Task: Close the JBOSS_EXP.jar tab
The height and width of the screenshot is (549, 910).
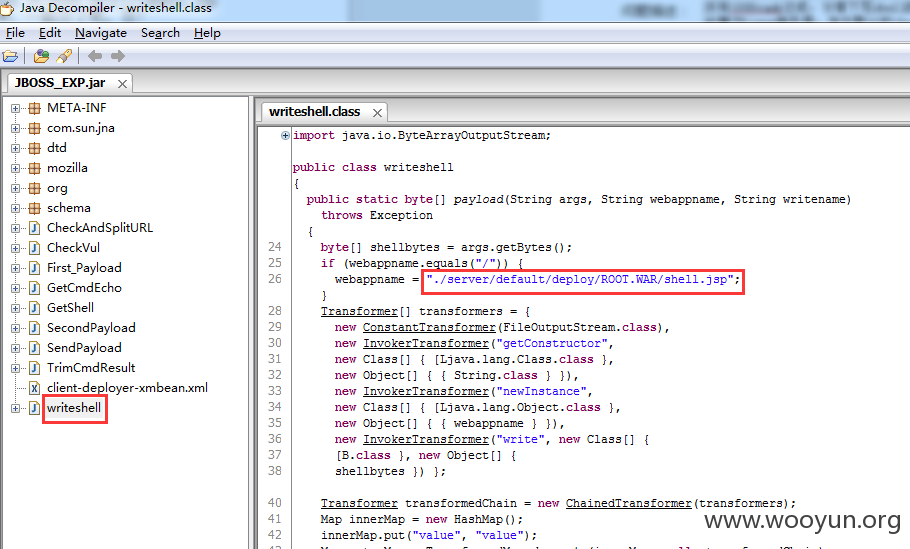Action: pos(122,84)
